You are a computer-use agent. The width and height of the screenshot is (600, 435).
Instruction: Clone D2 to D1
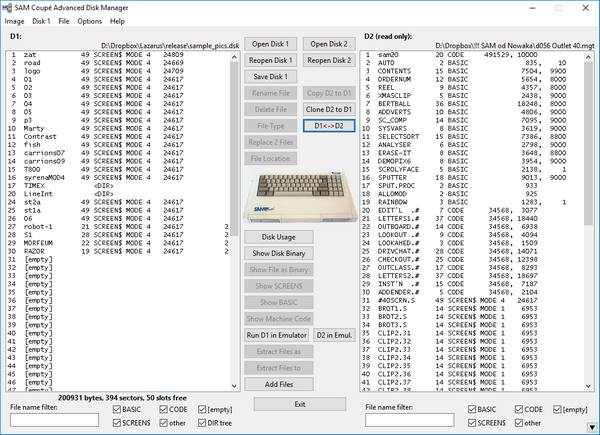(x=329, y=109)
